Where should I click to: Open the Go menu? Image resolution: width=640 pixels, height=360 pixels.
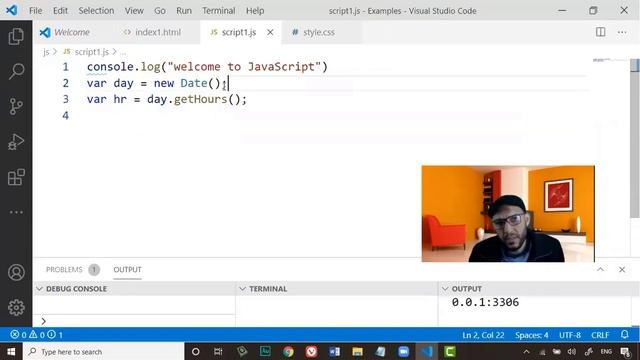tap(160, 11)
